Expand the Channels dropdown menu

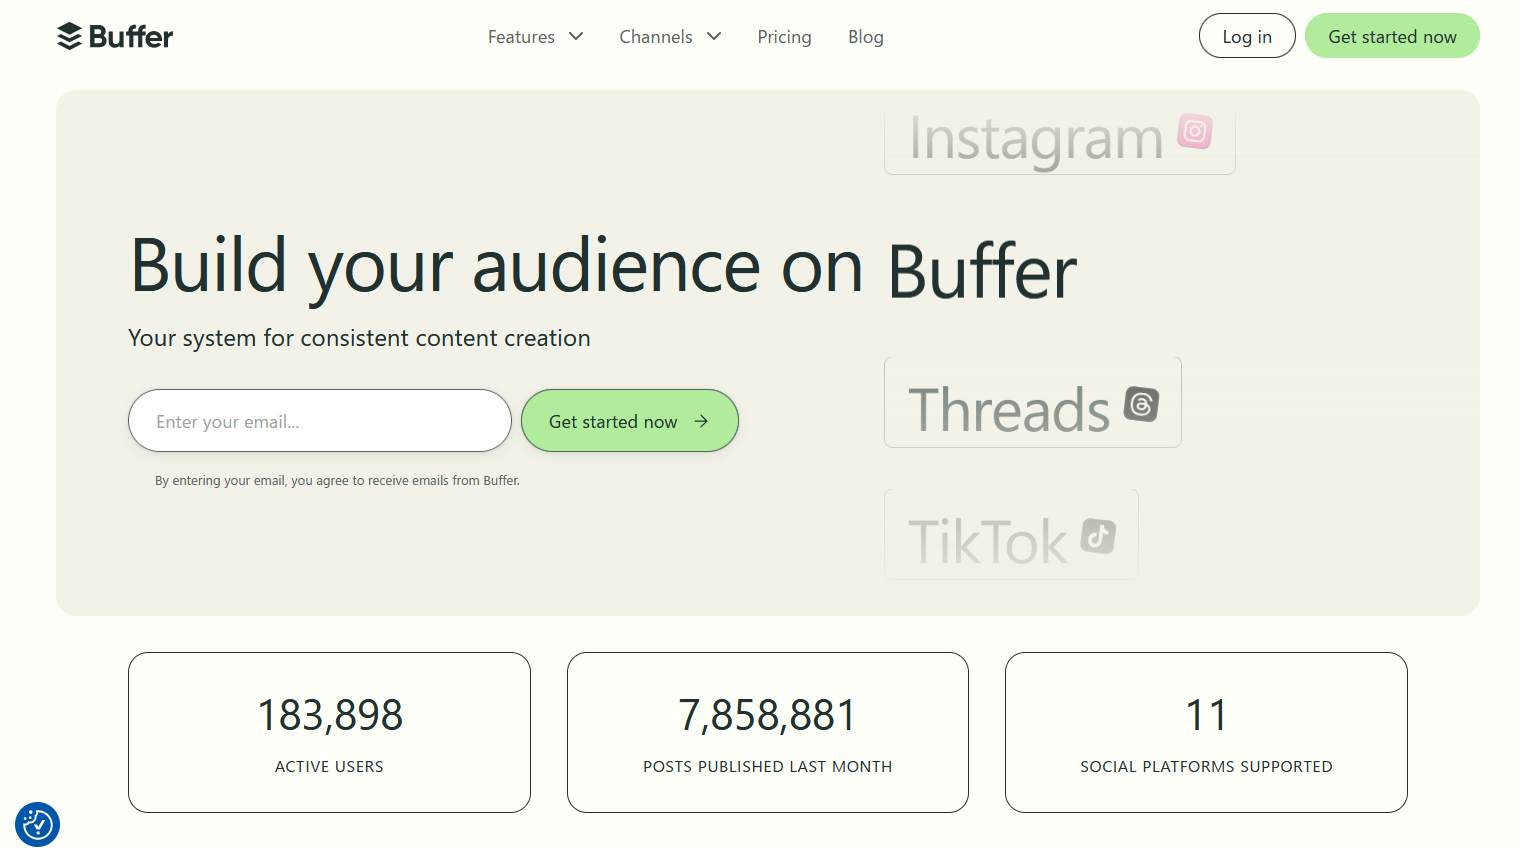click(656, 36)
